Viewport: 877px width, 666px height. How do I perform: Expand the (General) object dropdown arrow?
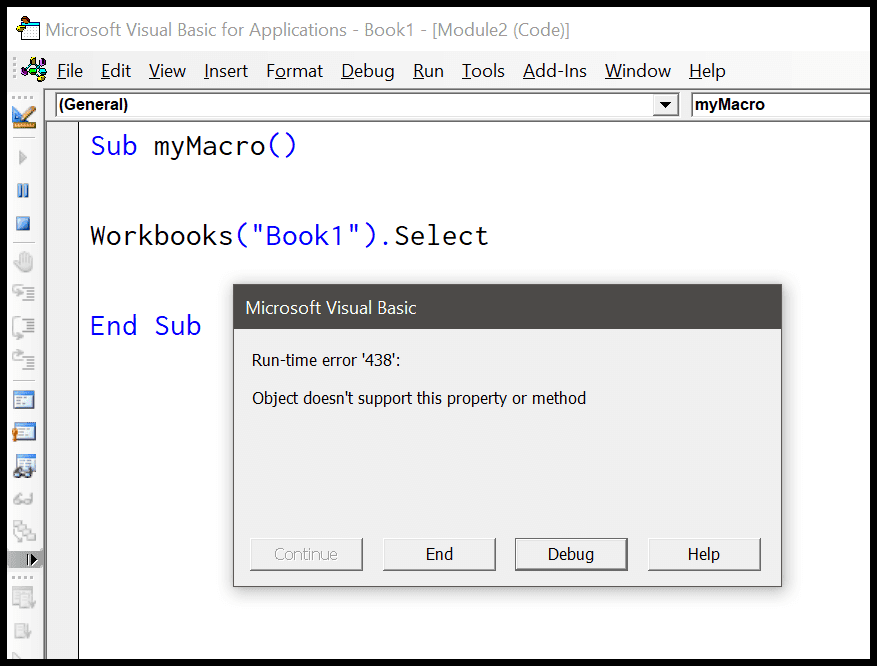point(665,105)
